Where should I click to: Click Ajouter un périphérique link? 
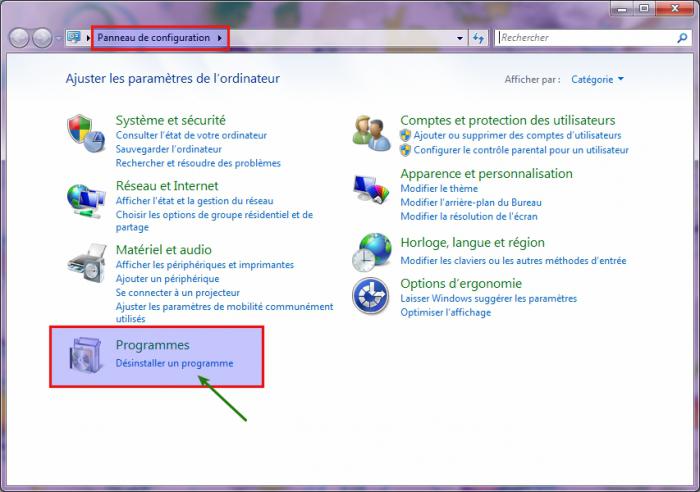coord(167,279)
